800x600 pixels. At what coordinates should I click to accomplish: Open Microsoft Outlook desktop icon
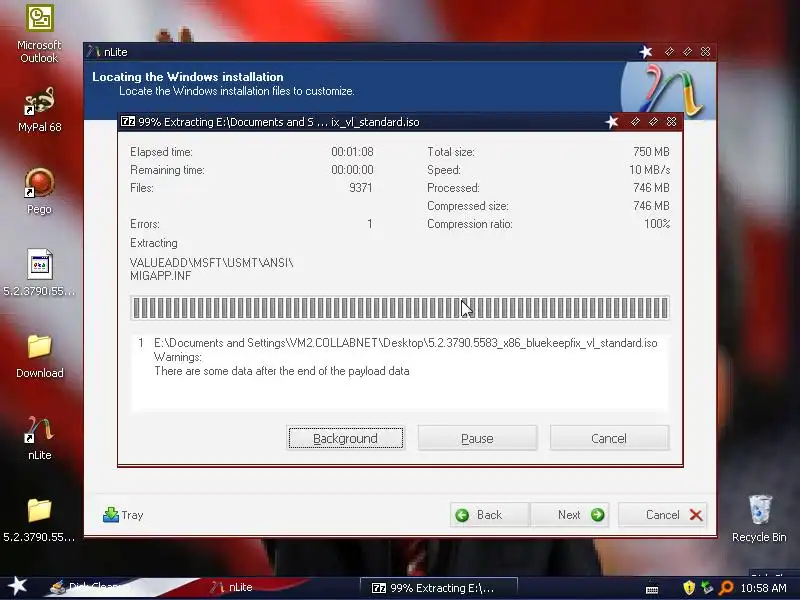pyautogui.click(x=39, y=33)
